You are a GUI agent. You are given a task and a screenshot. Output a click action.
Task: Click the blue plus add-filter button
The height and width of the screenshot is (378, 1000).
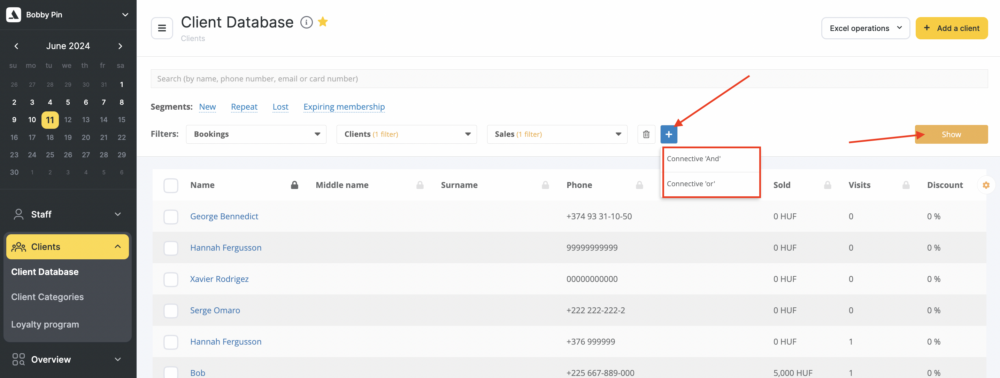pyautogui.click(x=669, y=134)
